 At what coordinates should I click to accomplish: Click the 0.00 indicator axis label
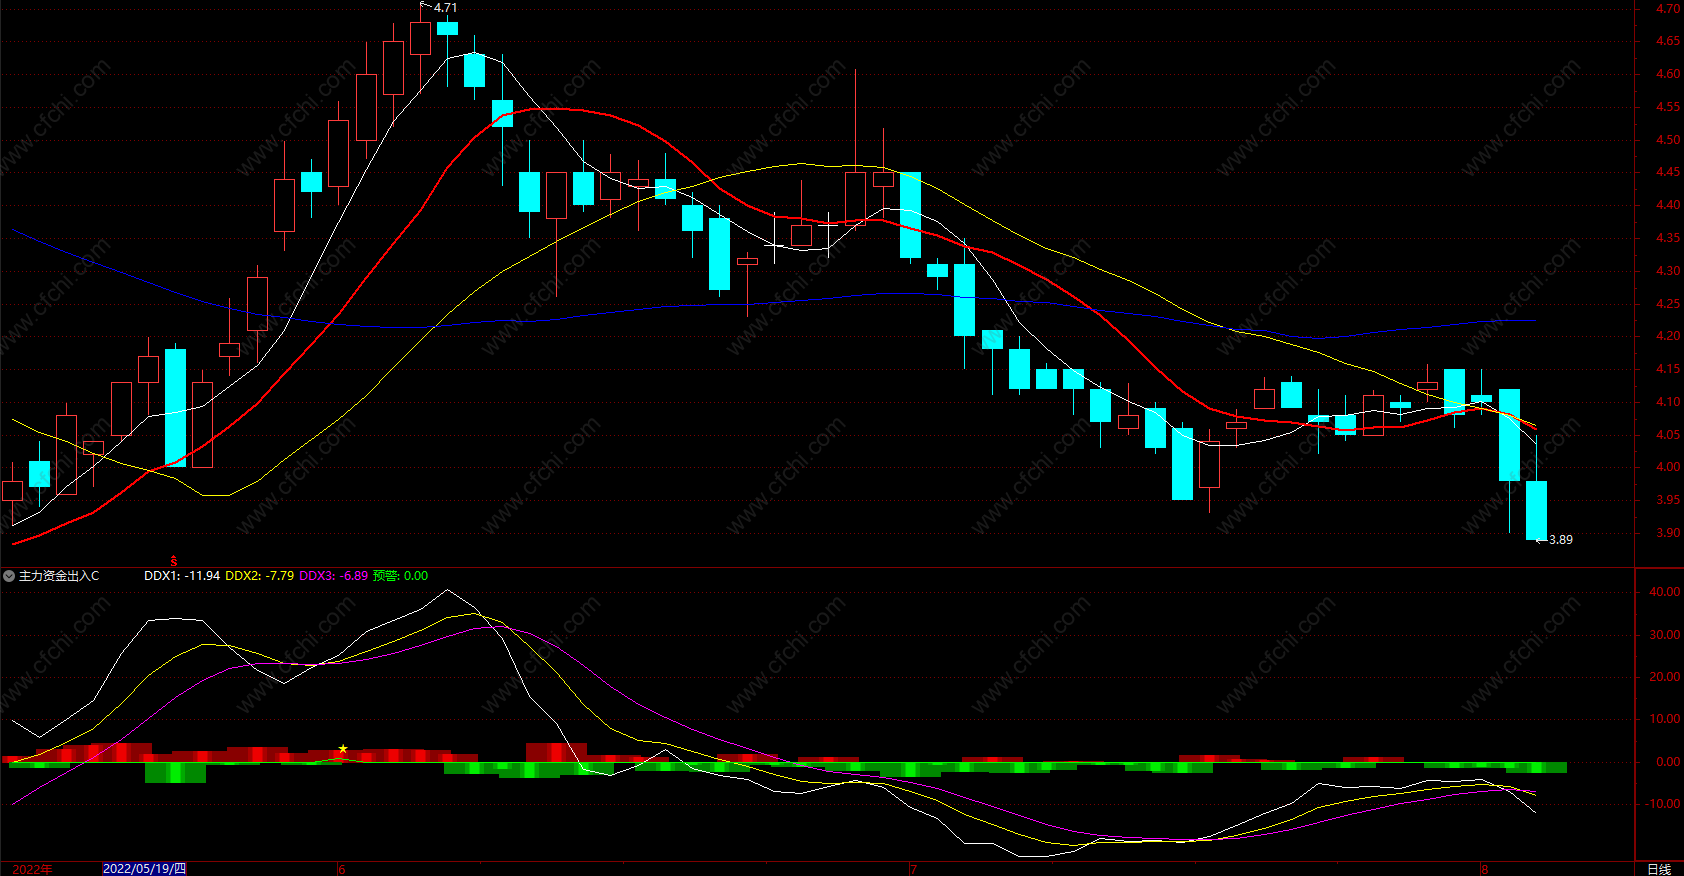click(x=1668, y=762)
